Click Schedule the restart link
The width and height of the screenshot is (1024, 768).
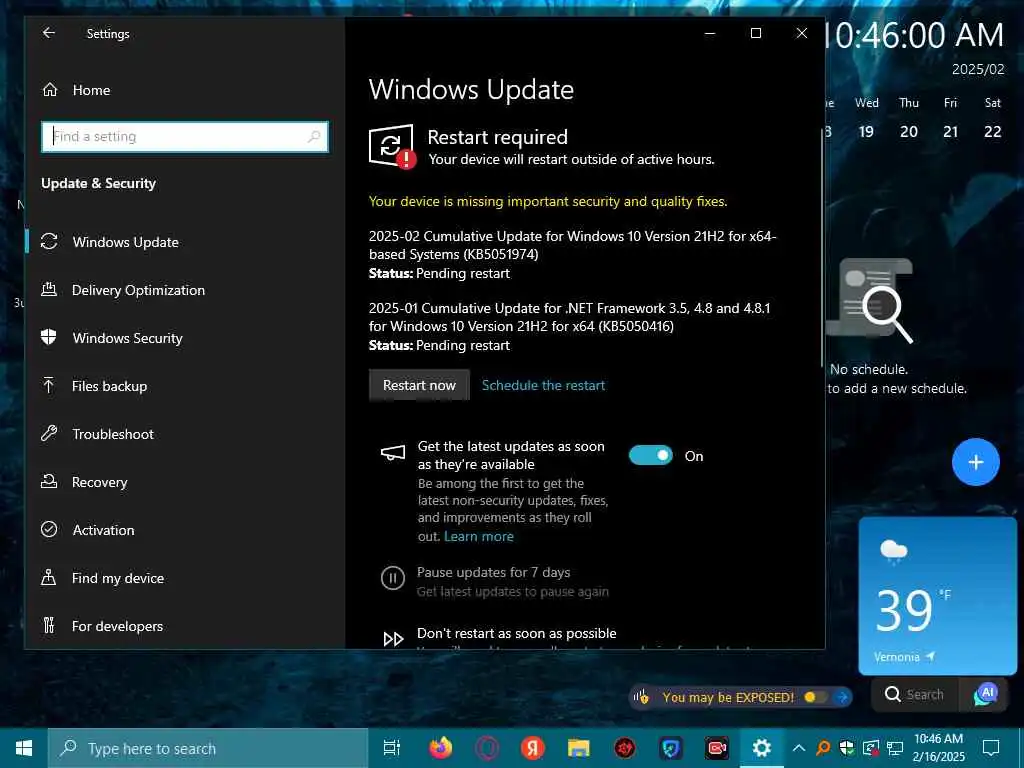[x=543, y=385]
